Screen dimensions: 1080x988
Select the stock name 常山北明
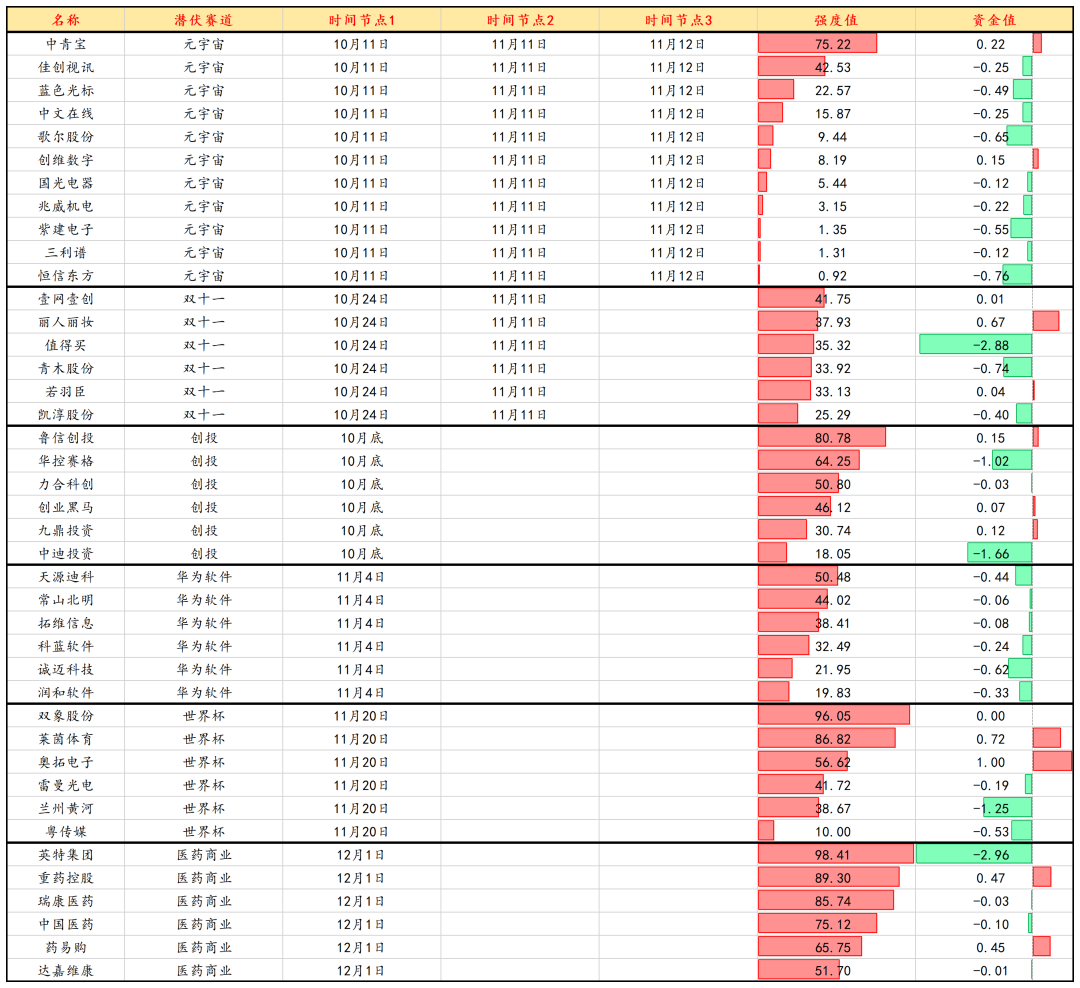coord(65,600)
